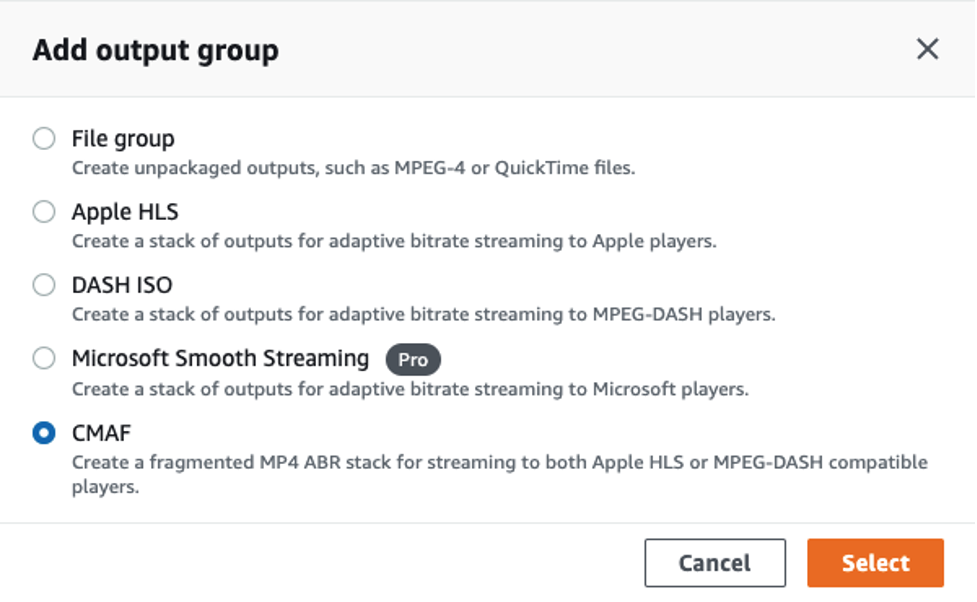The height and width of the screenshot is (602, 977).
Task: Click the DASH ISO label text
Action: [x=122, y=285]
